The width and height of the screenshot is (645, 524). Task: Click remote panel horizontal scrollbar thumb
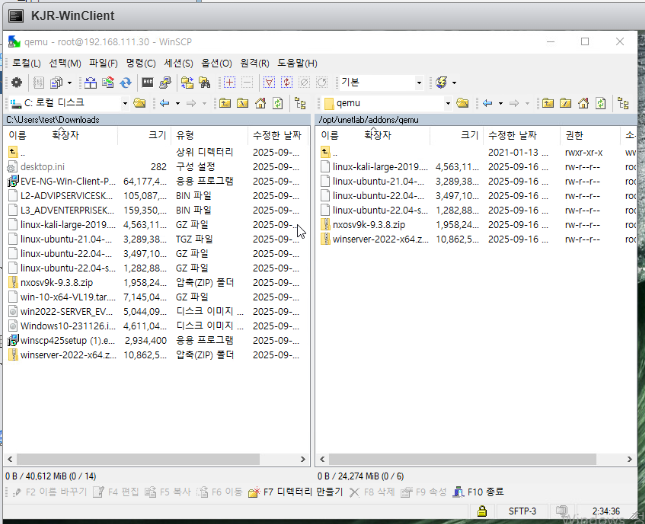(462, 459)
